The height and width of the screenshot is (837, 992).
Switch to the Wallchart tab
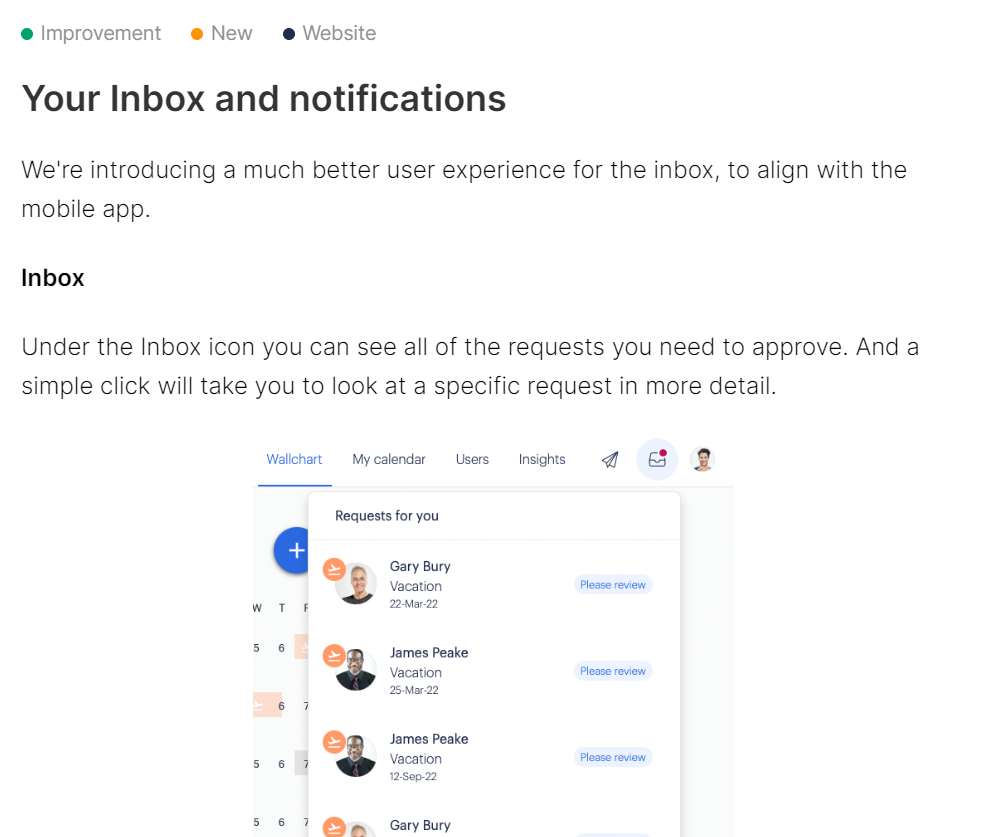[294, 459]
